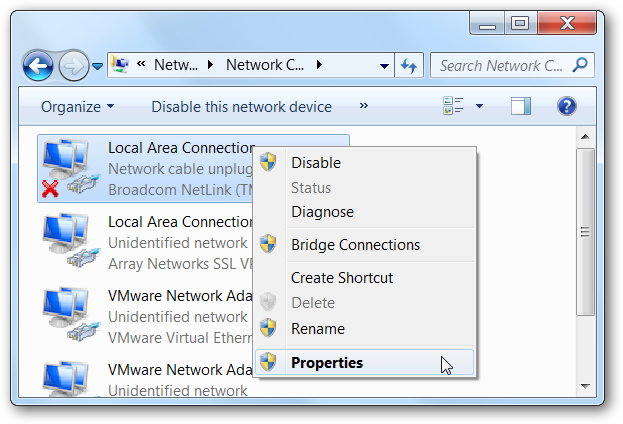Select the Array Networks Local Area Connection icon
623x424 pixels.
pyautogui.click(x=71, y=241)
